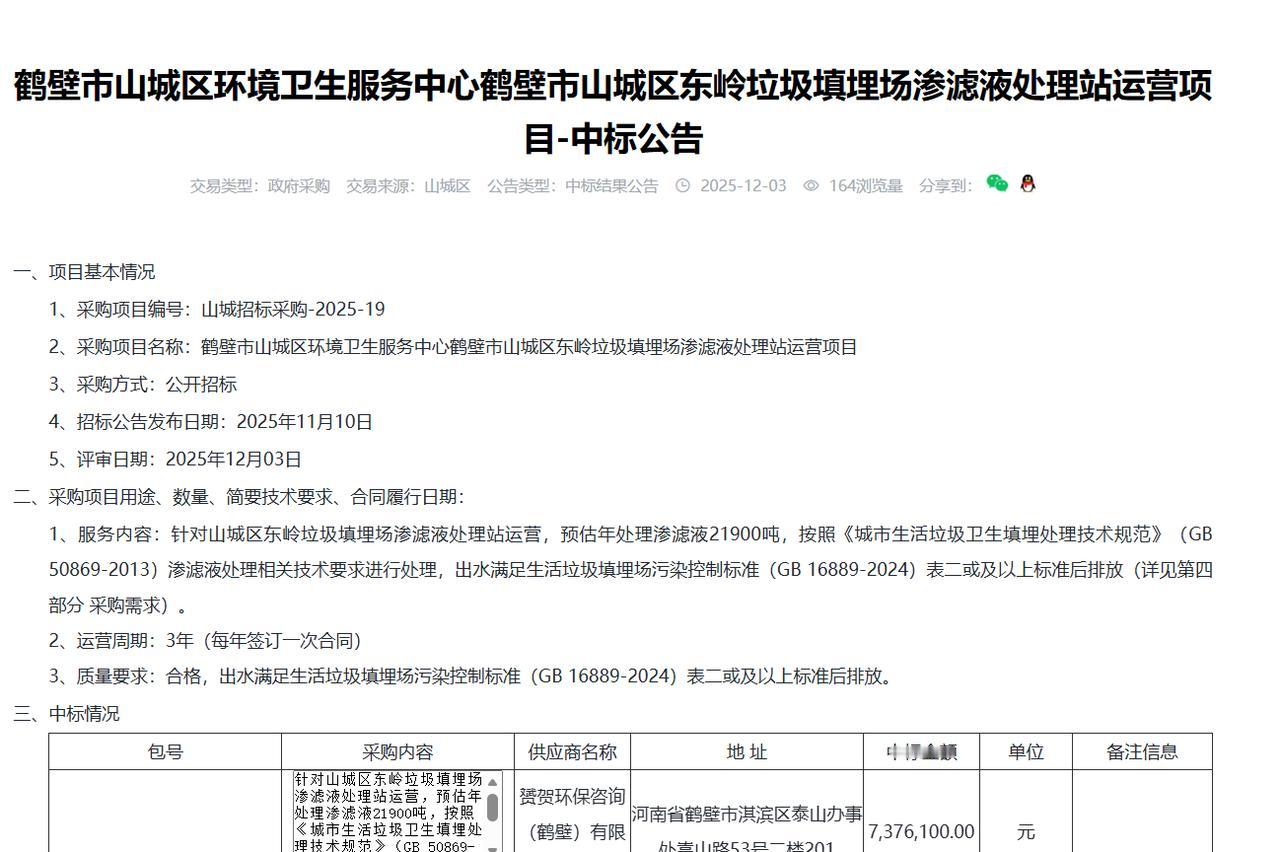The height and width of the screenshot is (852, 1280).
Task: Click the 单位 column header
Action: (x=1026, y=751)
